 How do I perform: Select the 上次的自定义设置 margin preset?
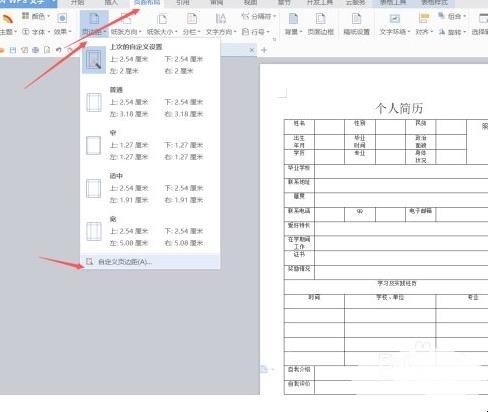pyautogui.click(x=150, y=59)
